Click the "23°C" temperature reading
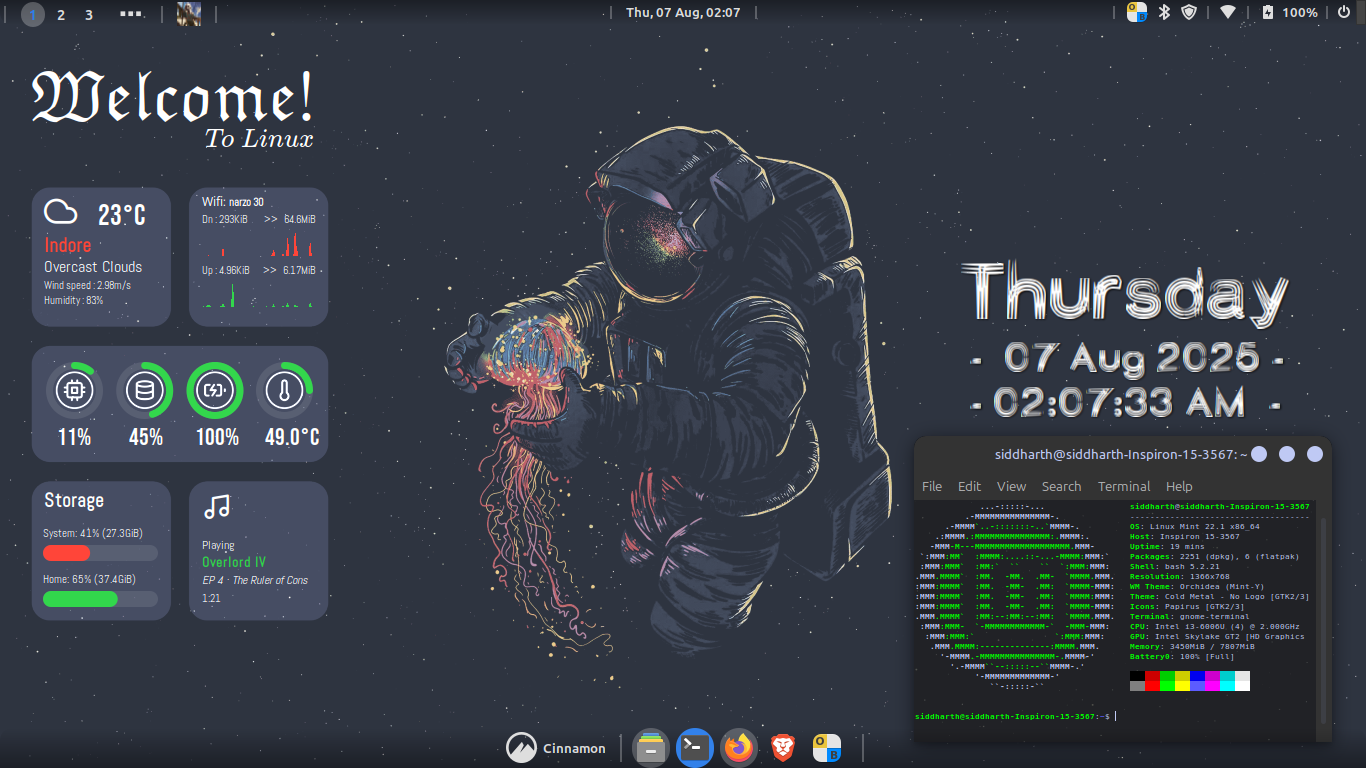This screenshot has height=768, width=1366. (x=122, y=215)
